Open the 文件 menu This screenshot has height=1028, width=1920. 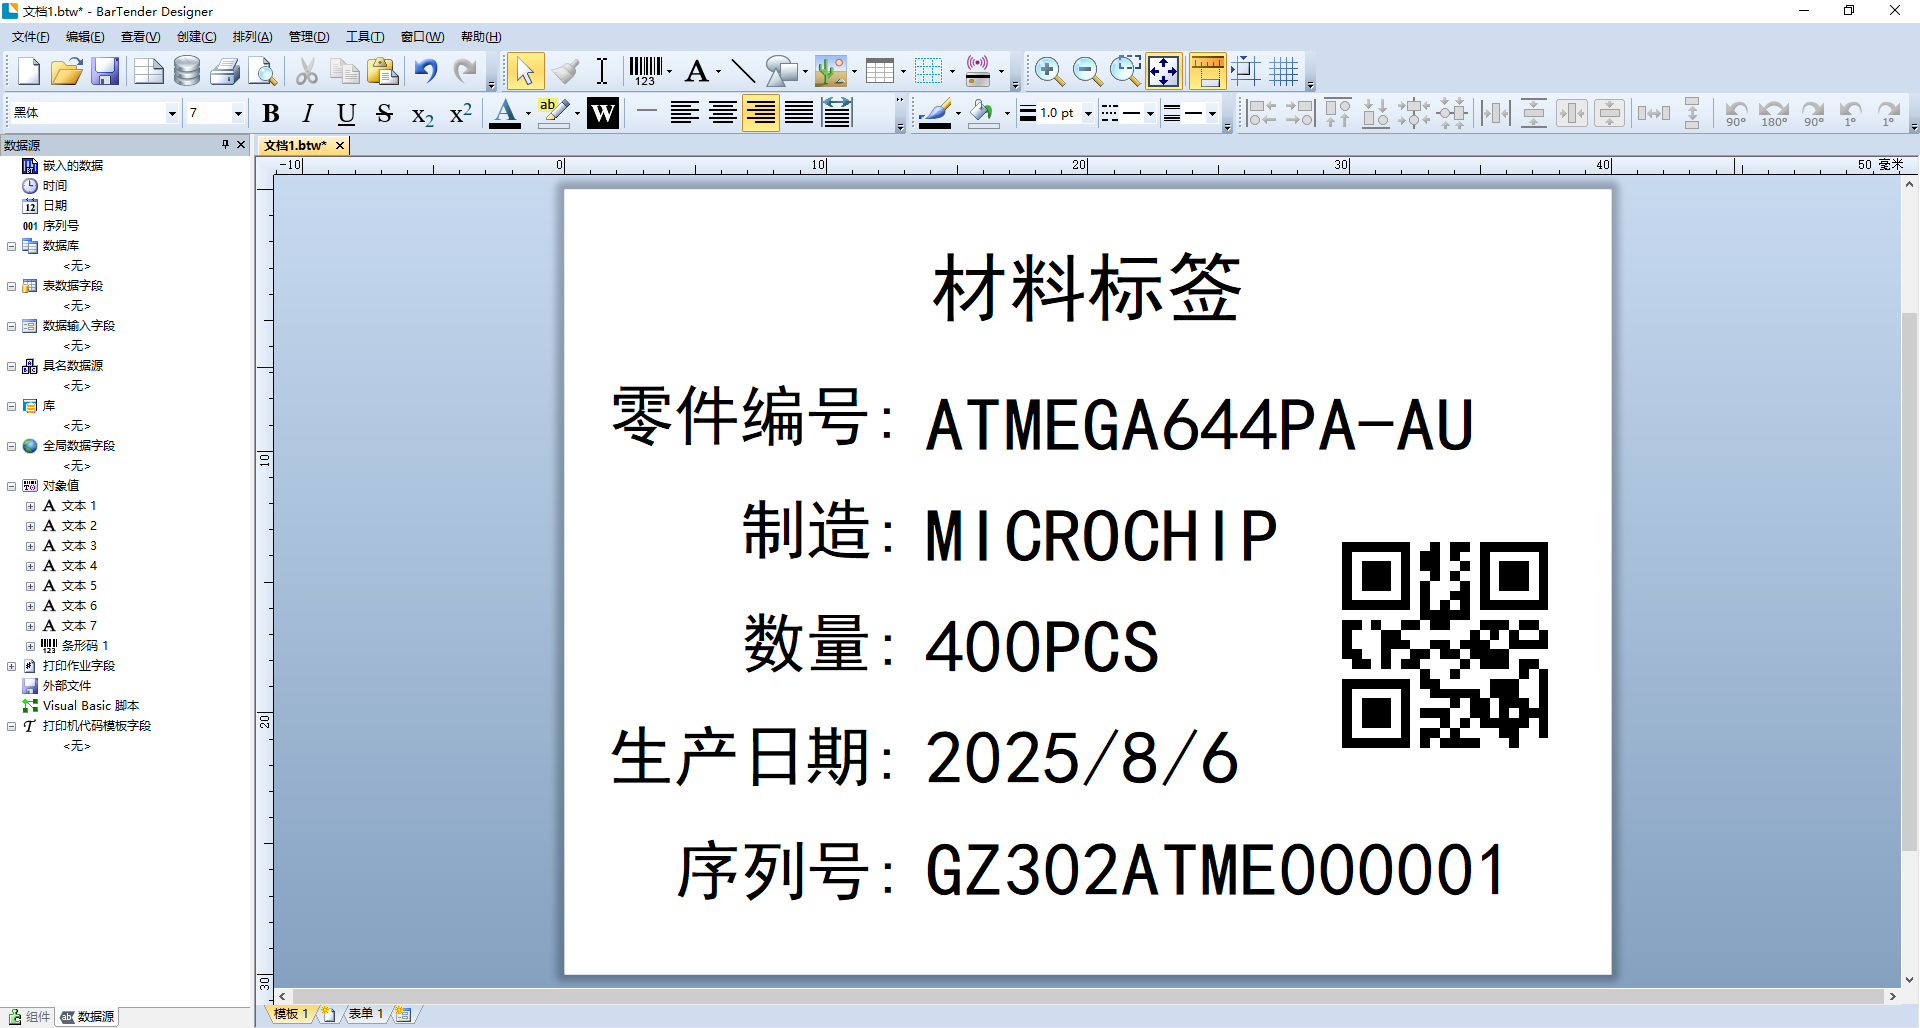30,37
